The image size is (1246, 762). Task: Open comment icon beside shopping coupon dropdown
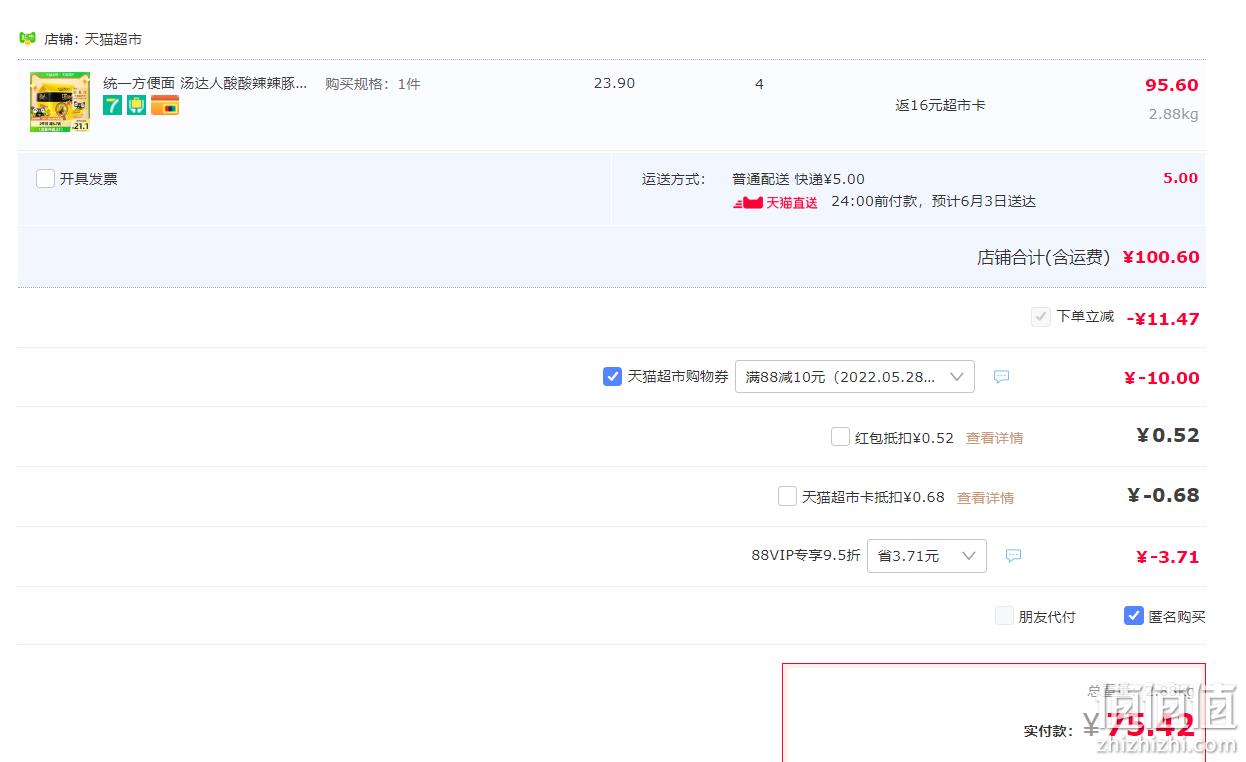(x=1001, y=377)
